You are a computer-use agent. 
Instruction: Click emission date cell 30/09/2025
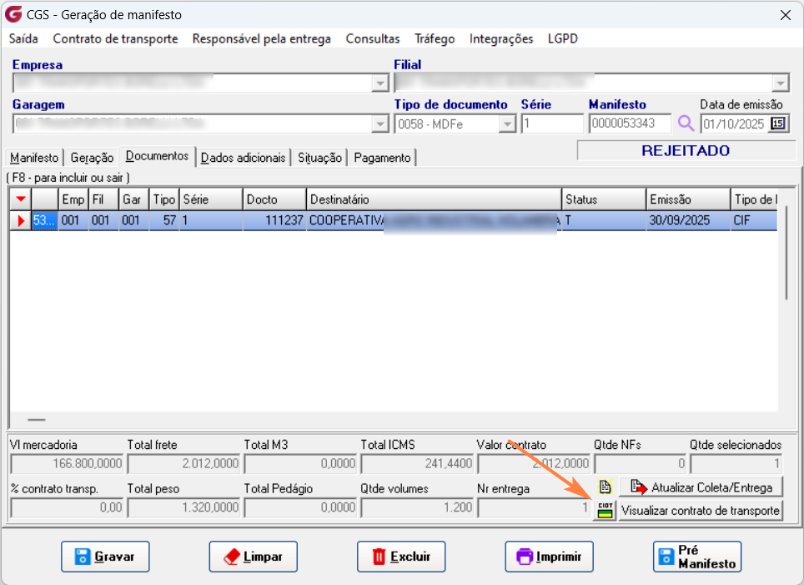[688, 220]
